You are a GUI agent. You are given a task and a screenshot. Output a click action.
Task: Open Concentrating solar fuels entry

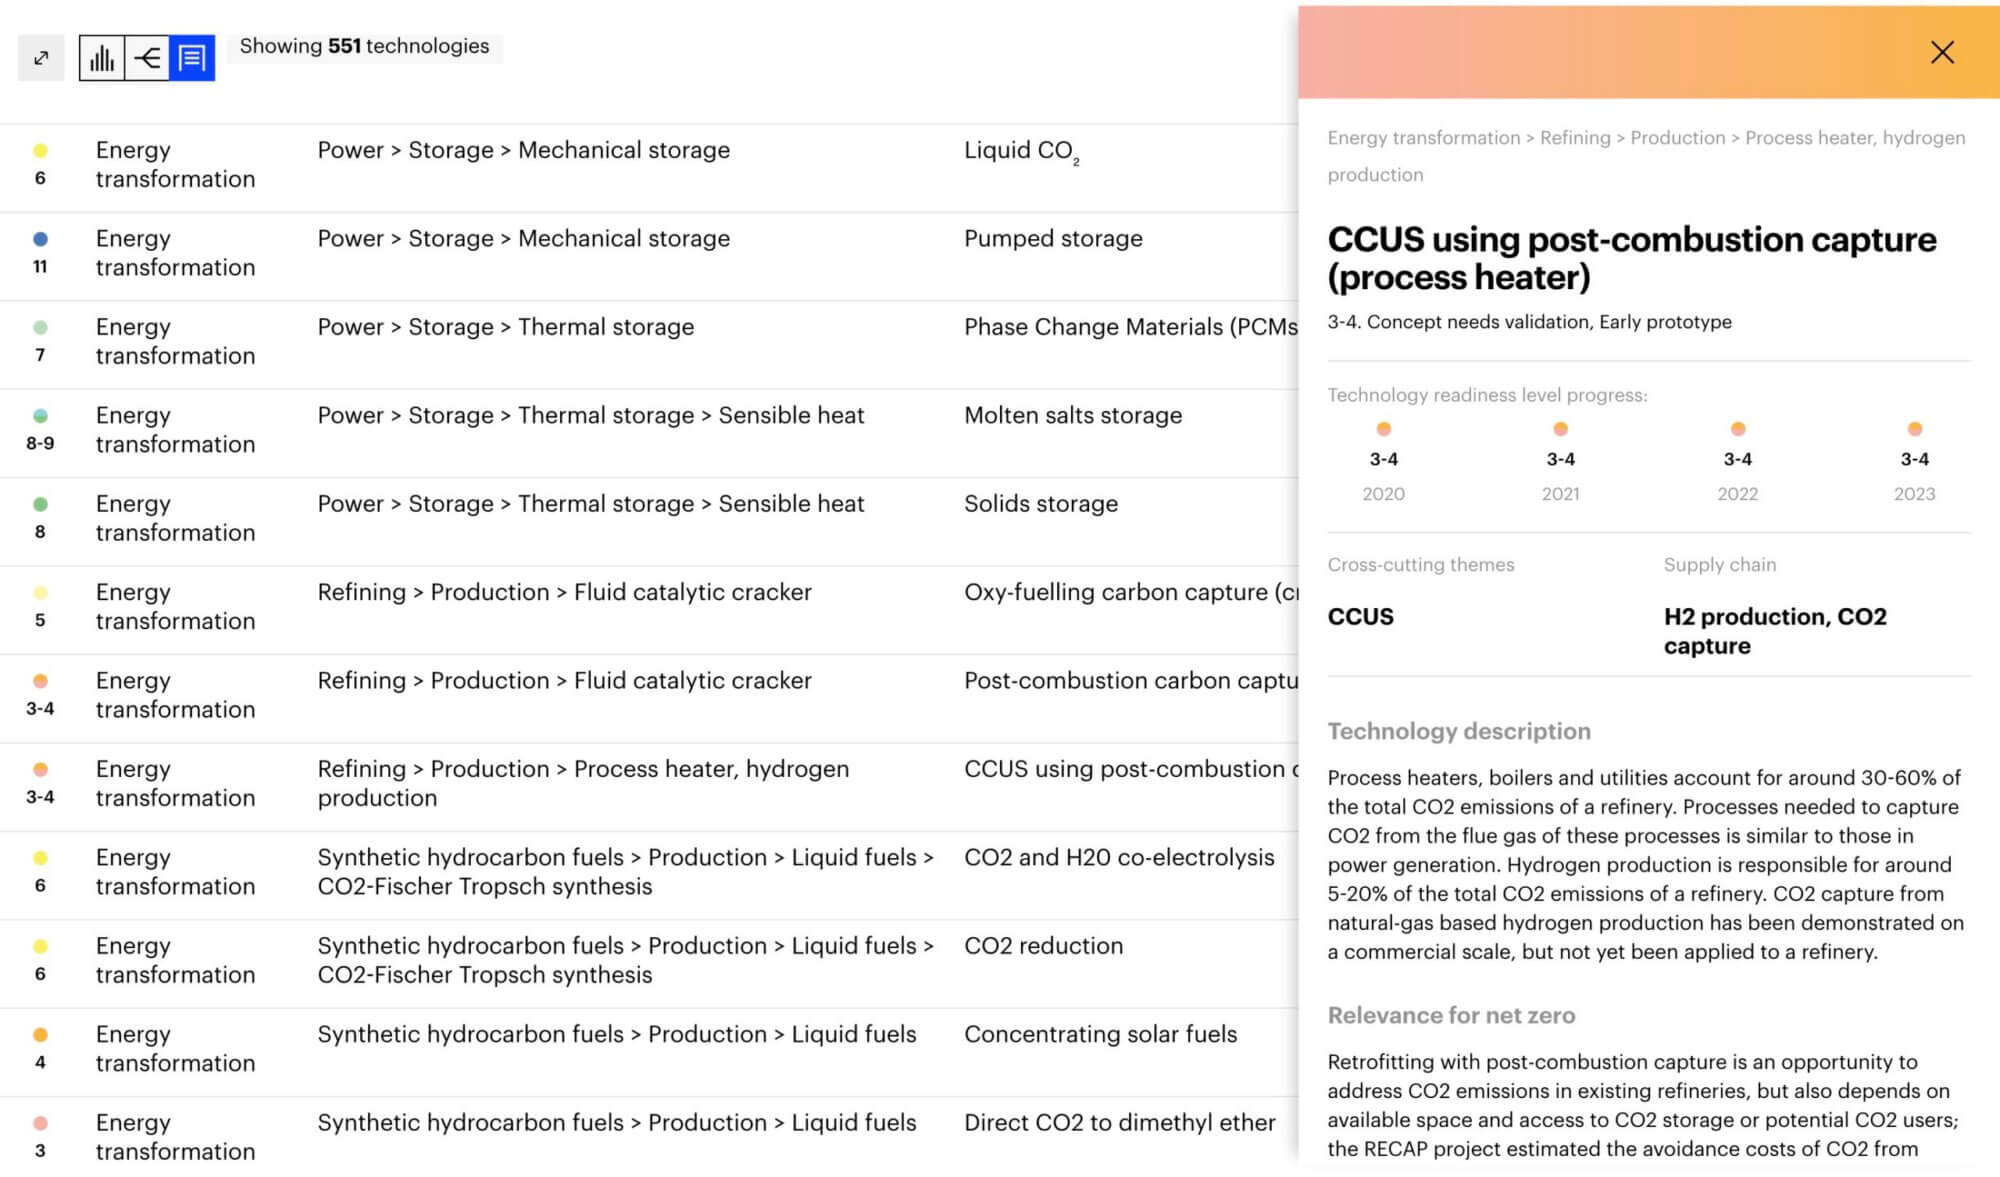[x=1100, y=1034]
